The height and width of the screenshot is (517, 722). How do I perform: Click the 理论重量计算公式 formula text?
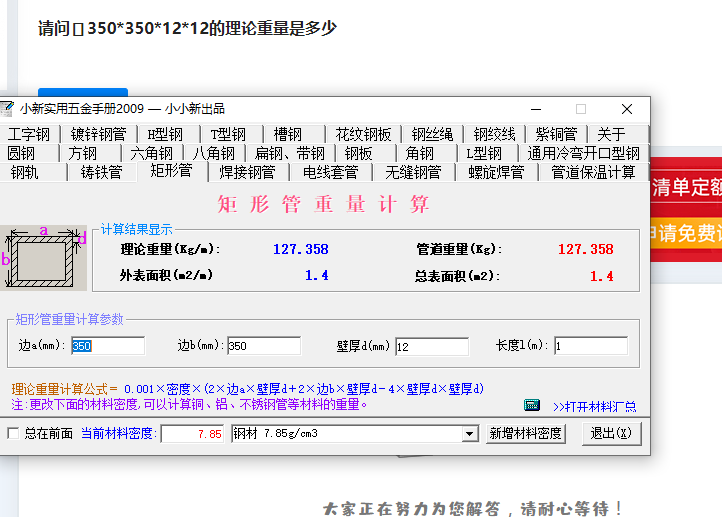pyautogui.click(x=248, y=389)
